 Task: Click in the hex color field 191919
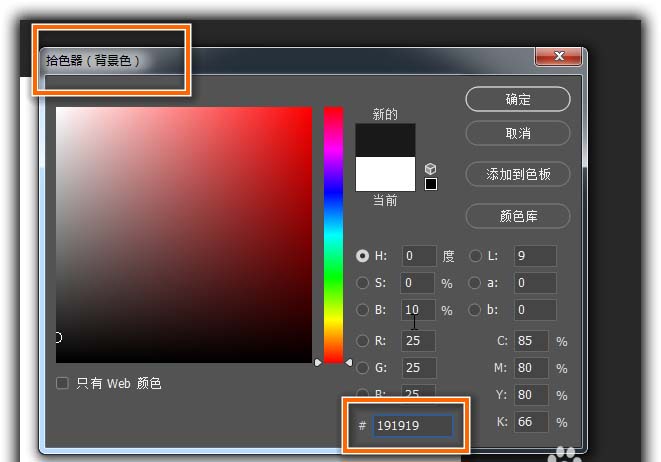click(x=412, y=425)
